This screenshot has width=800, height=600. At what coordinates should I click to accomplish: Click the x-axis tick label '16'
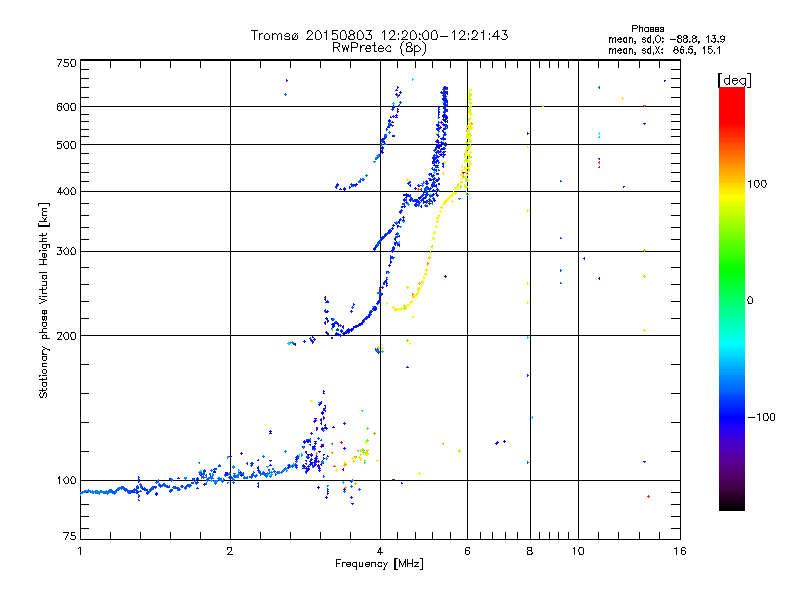(x=680, y=551)
